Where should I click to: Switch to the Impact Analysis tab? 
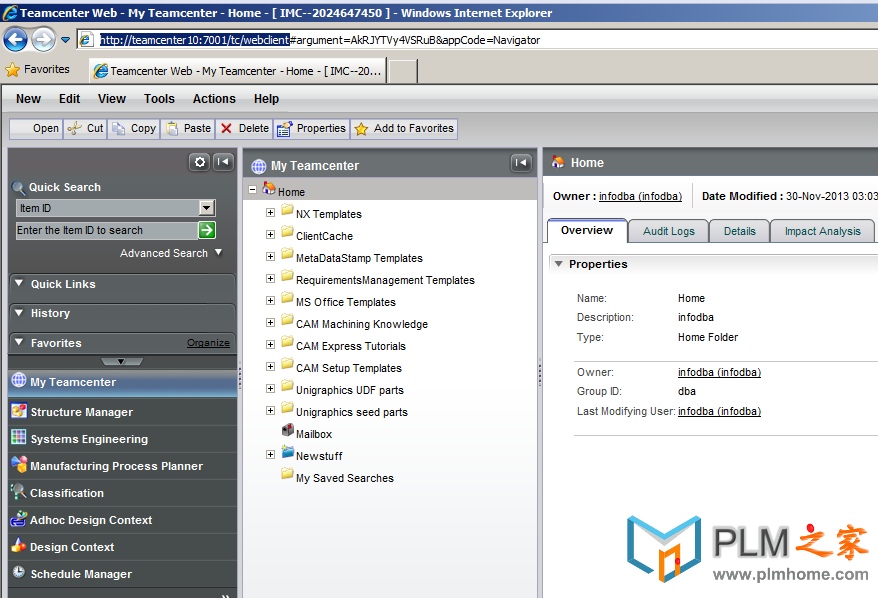point(822,231)
